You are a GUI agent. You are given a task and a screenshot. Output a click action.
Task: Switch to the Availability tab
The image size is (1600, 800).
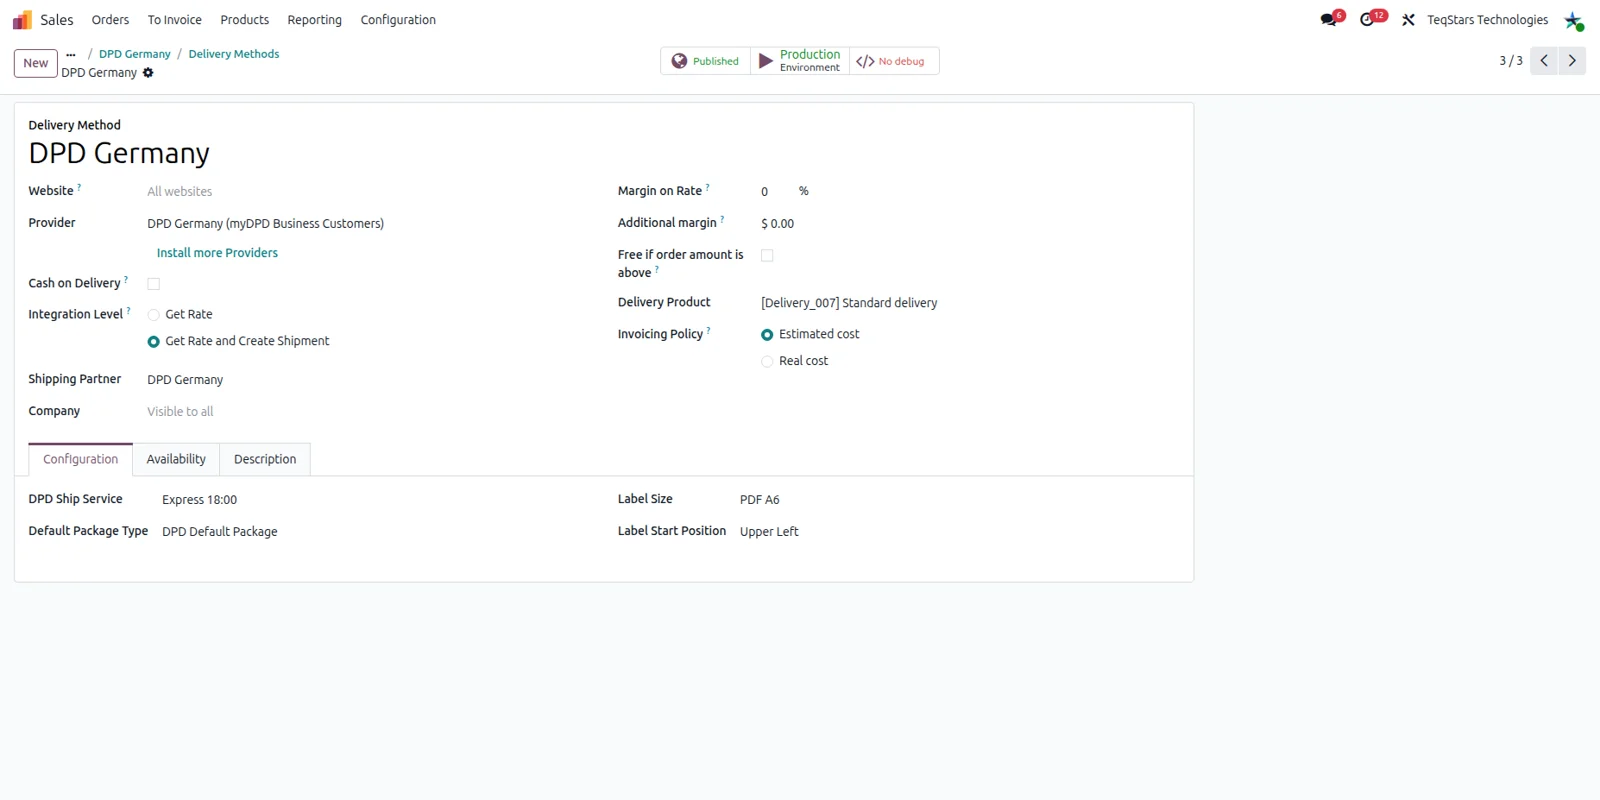tap(176, 460)
